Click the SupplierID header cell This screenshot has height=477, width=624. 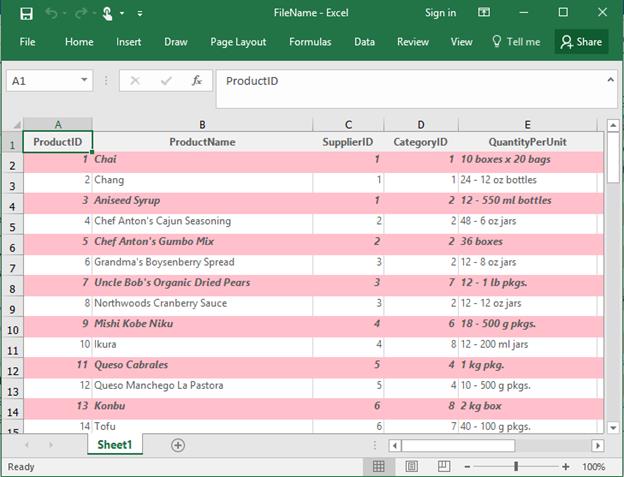point(348,142)
